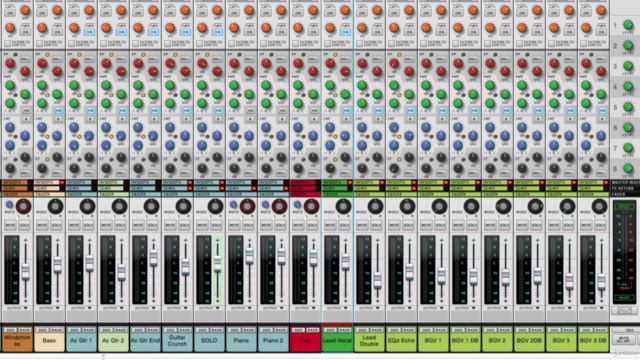This screenshot has width=640, height=360.
Task: Click the Mute All Off button
Action: click(623, 340)
